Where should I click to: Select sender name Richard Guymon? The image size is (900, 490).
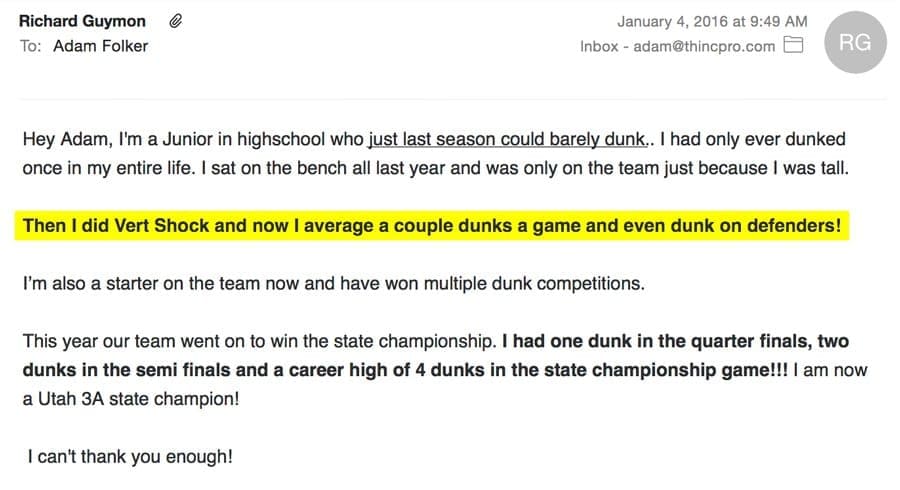pos(82,21)
